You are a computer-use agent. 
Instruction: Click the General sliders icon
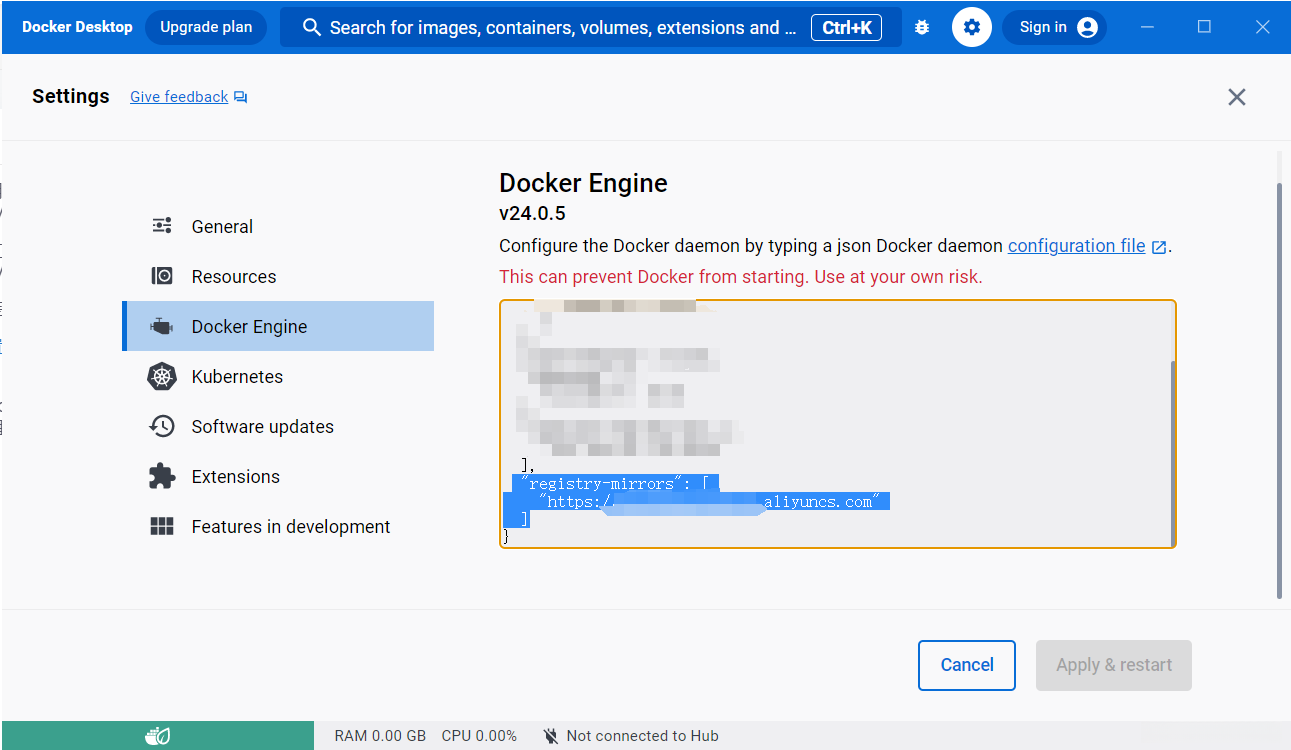(x=162, y=226)
